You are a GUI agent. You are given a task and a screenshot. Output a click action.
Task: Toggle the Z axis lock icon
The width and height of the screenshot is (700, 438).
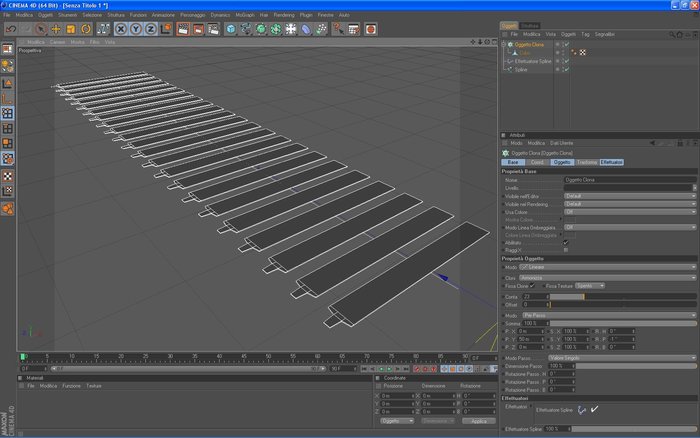coord(151,29)
